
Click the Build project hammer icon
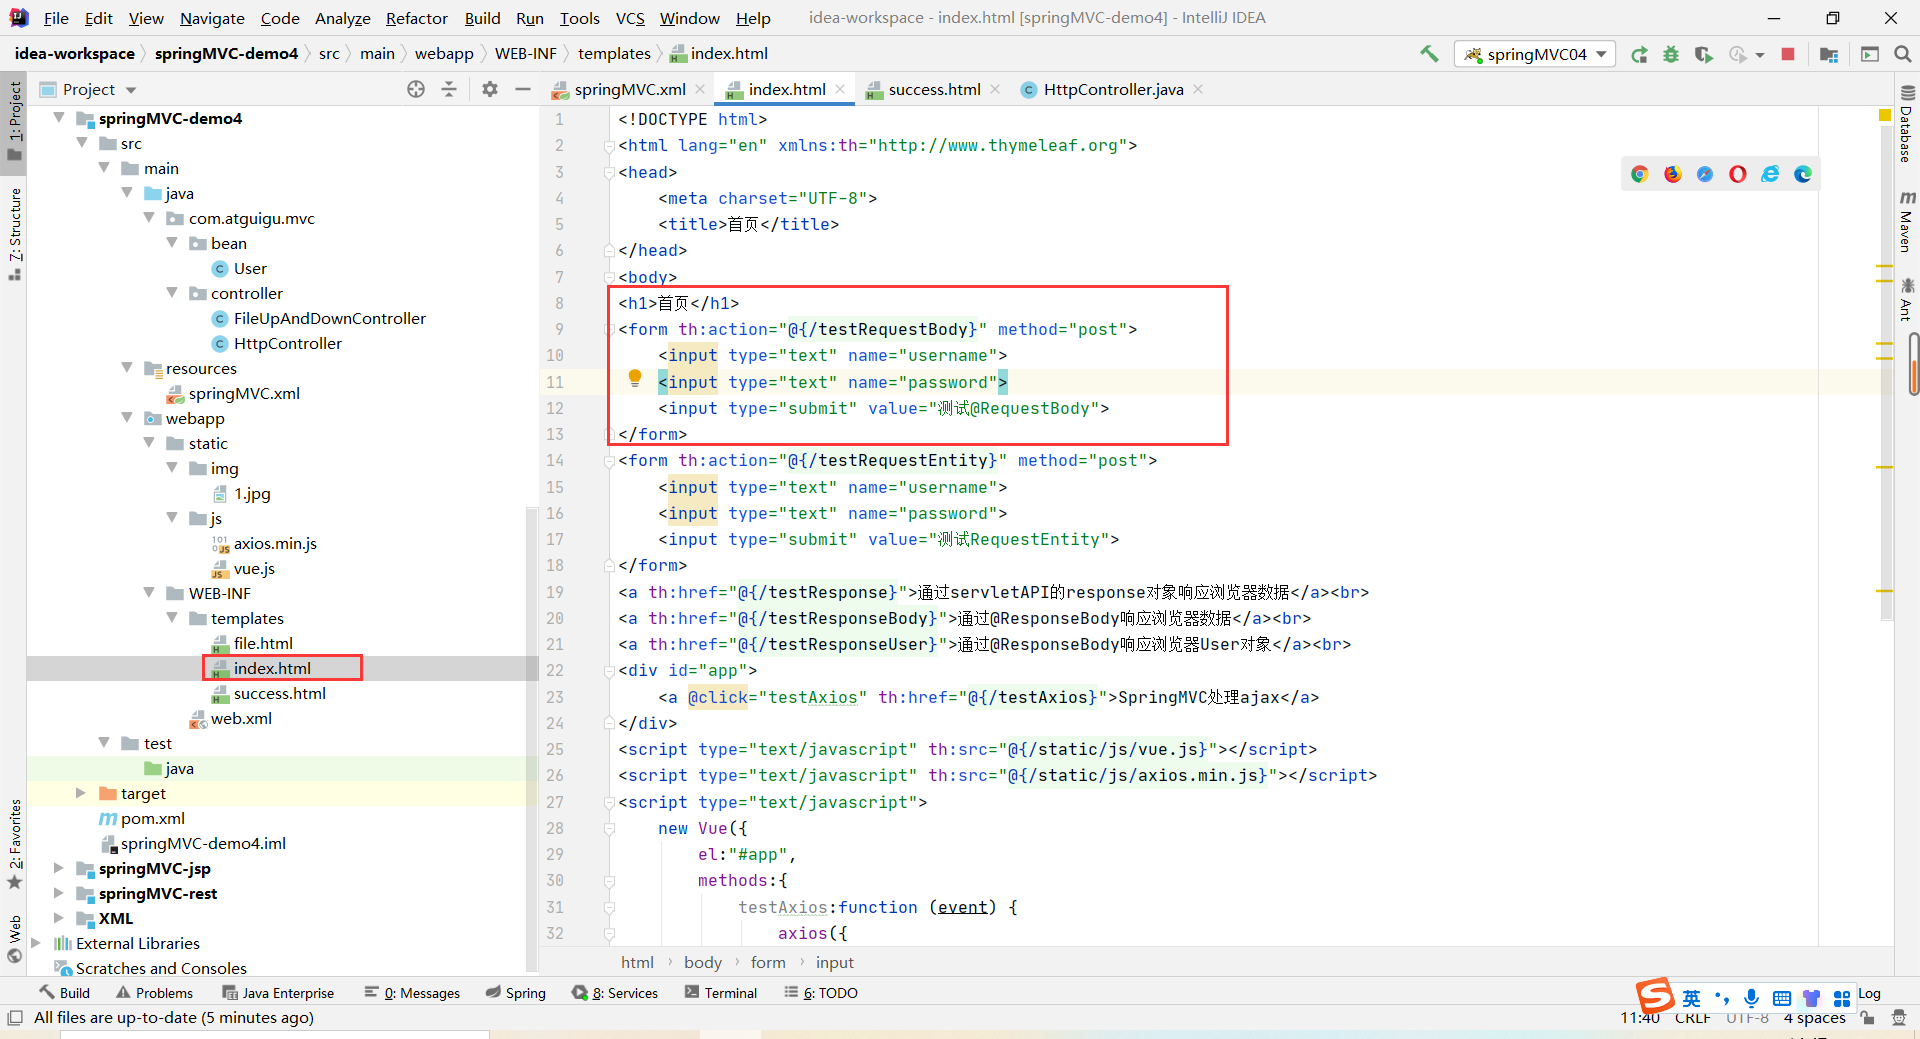point(1429,54)
